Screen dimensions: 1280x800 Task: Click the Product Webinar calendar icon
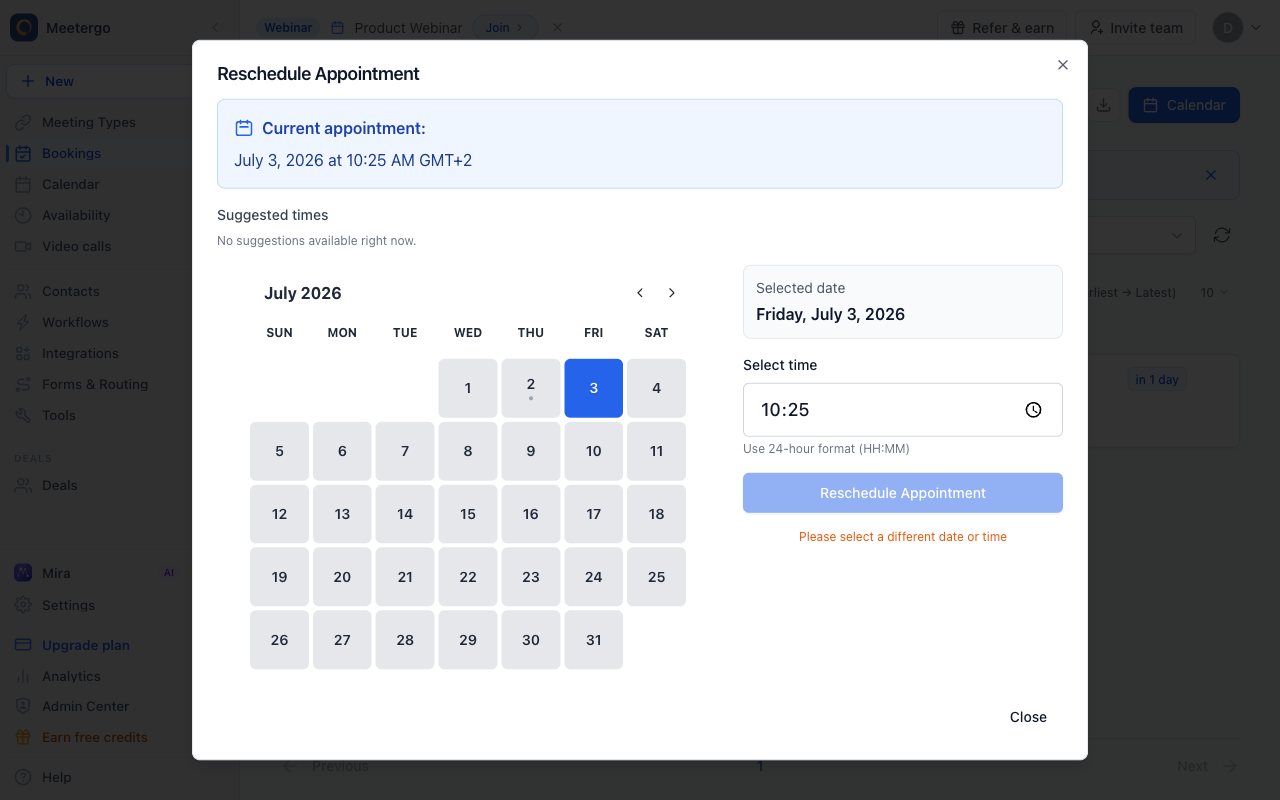[338, 28]
